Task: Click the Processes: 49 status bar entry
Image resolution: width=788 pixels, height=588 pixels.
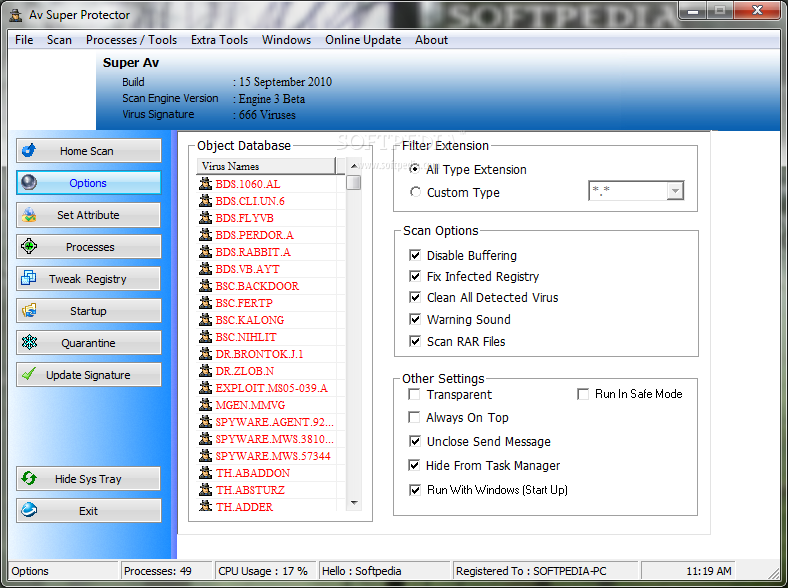Action: click(x=166, y=571)
